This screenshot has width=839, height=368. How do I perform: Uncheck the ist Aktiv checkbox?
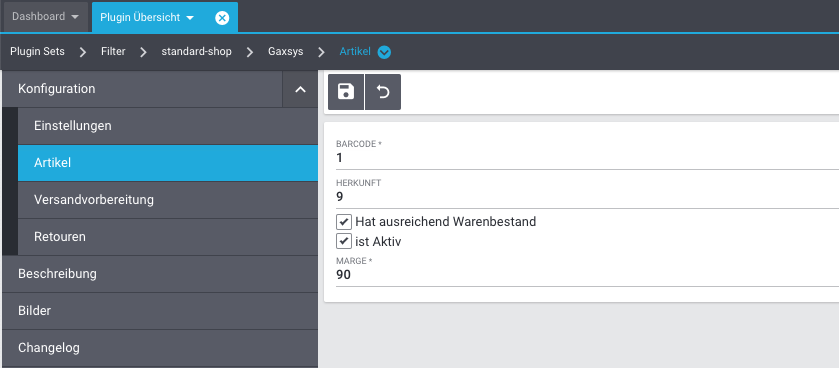[344, 242]
